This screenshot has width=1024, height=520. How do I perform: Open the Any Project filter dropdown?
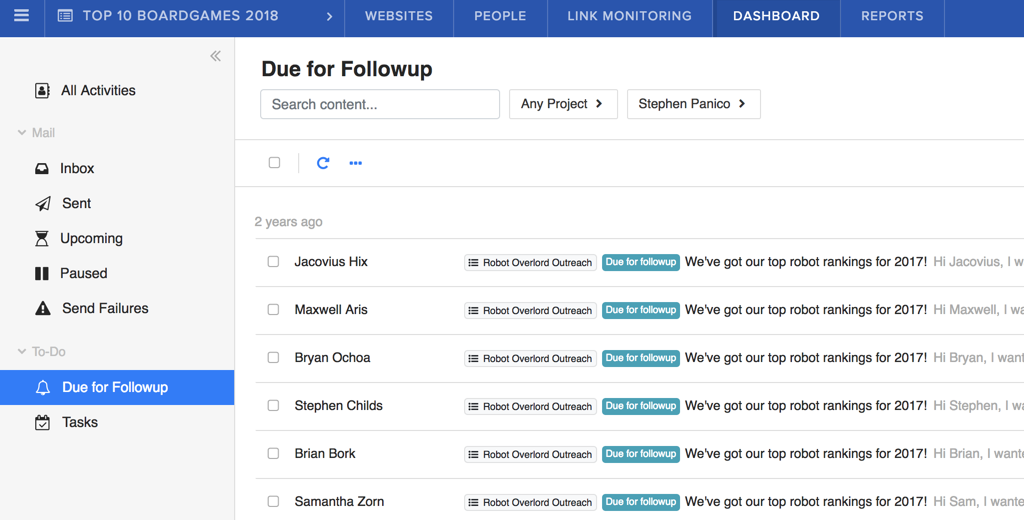pyautogui.click(x=562, y=104)
